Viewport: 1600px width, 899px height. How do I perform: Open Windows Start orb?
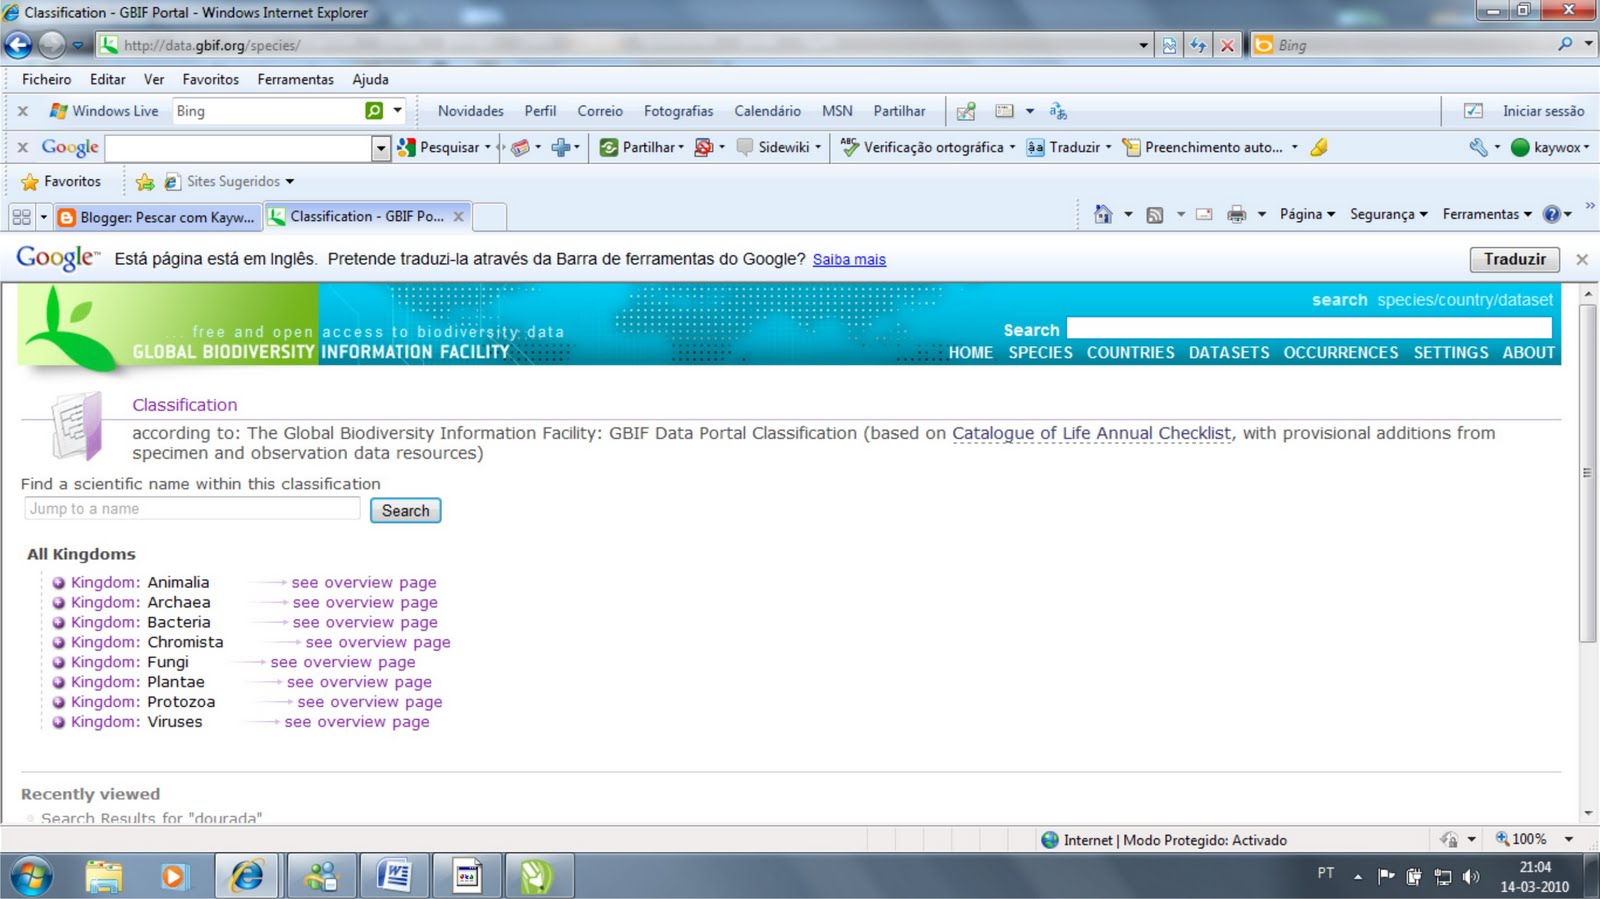tap(31, 877)
